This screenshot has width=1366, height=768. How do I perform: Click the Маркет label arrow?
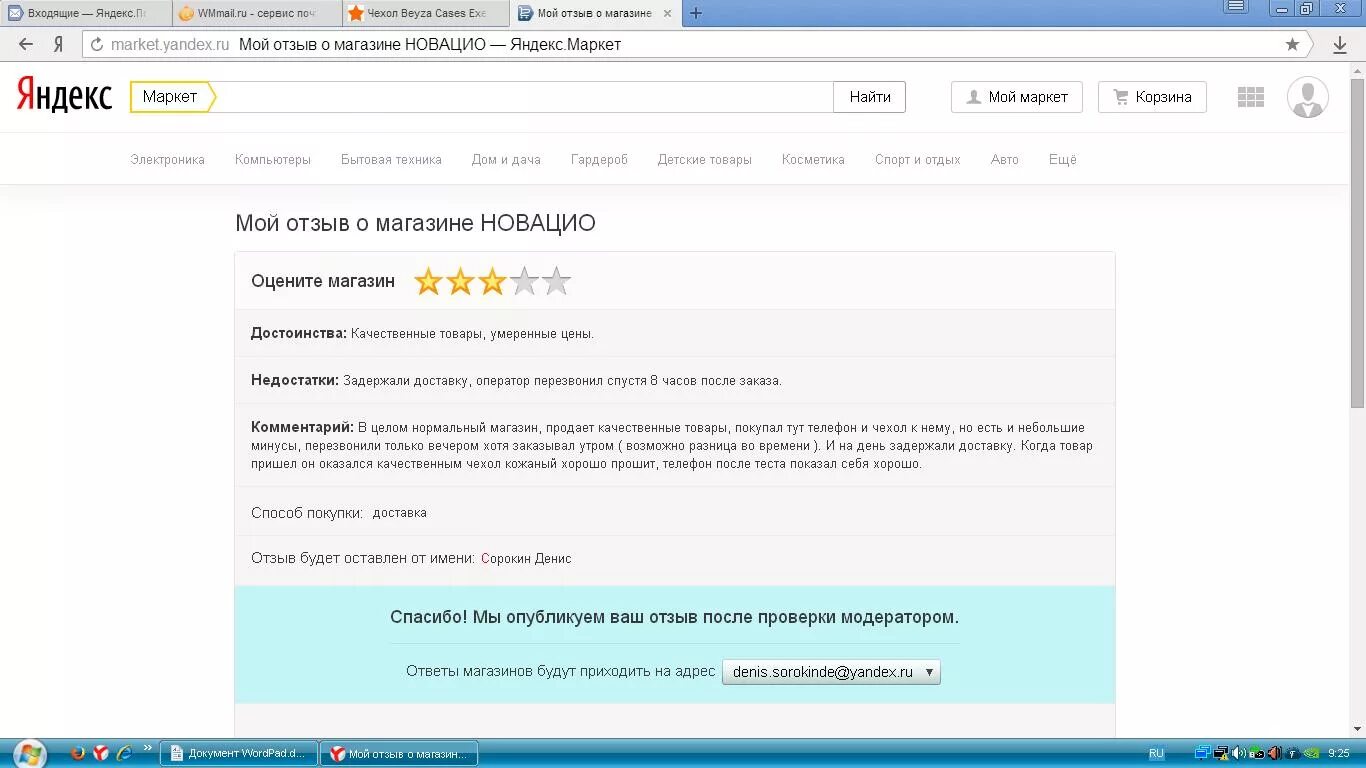pos(172,97)
